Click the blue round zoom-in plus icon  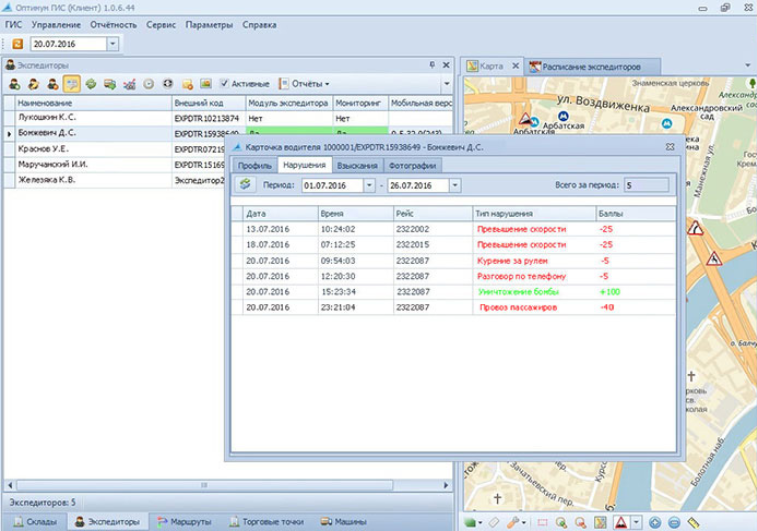(x=655, y=522)
